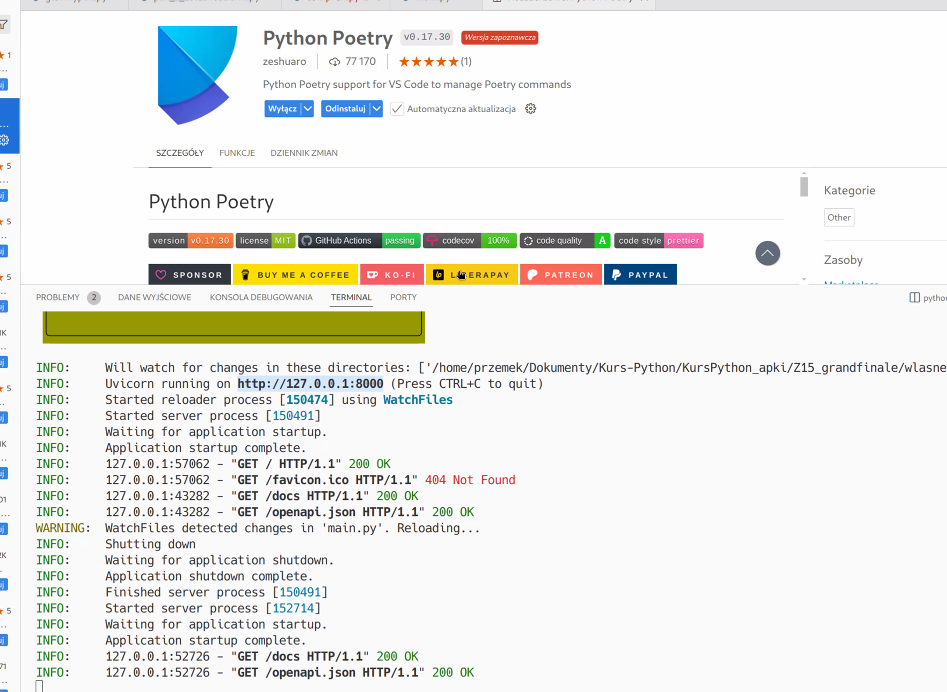
Task: Click the zeshuaro publisher link
Action: click(x=284, y=62)
